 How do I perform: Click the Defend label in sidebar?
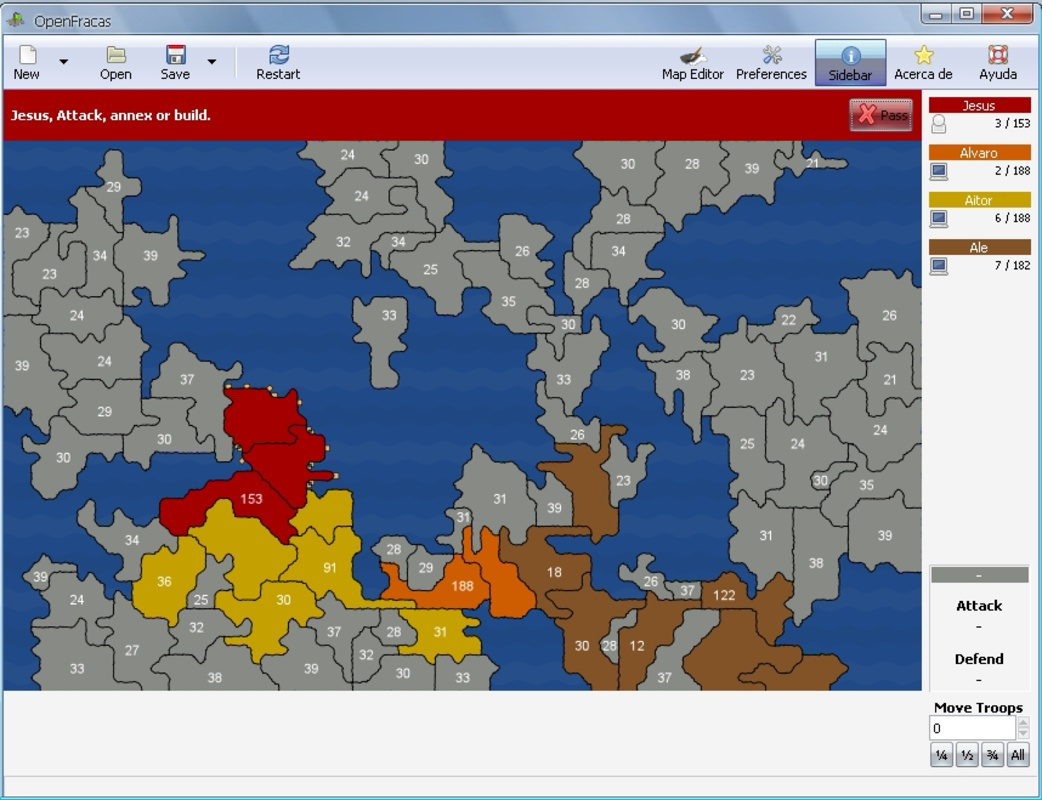tap(979, 659)
